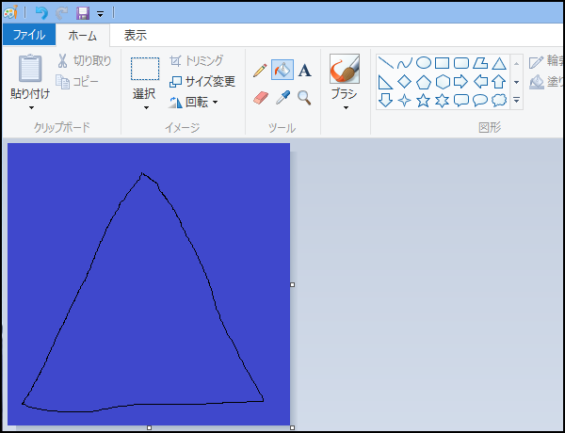Choose the Oval callout shape
The image size is (565, 433).
coord(480,100)
